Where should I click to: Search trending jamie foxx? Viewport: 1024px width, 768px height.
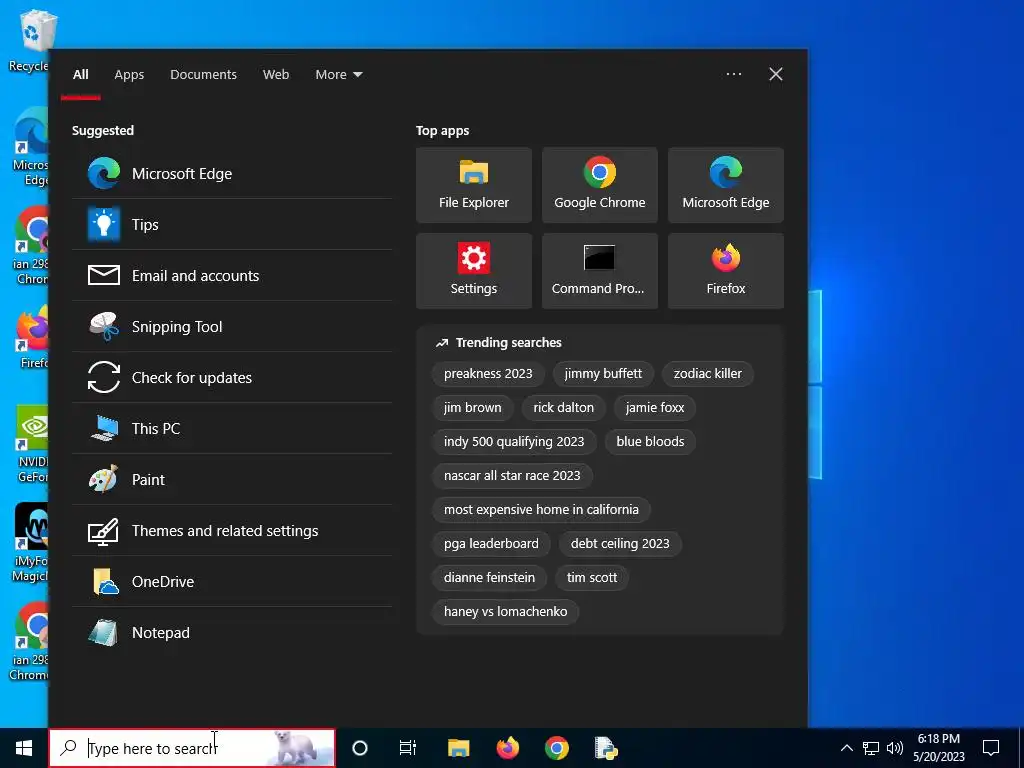click(x=654, y=408)
